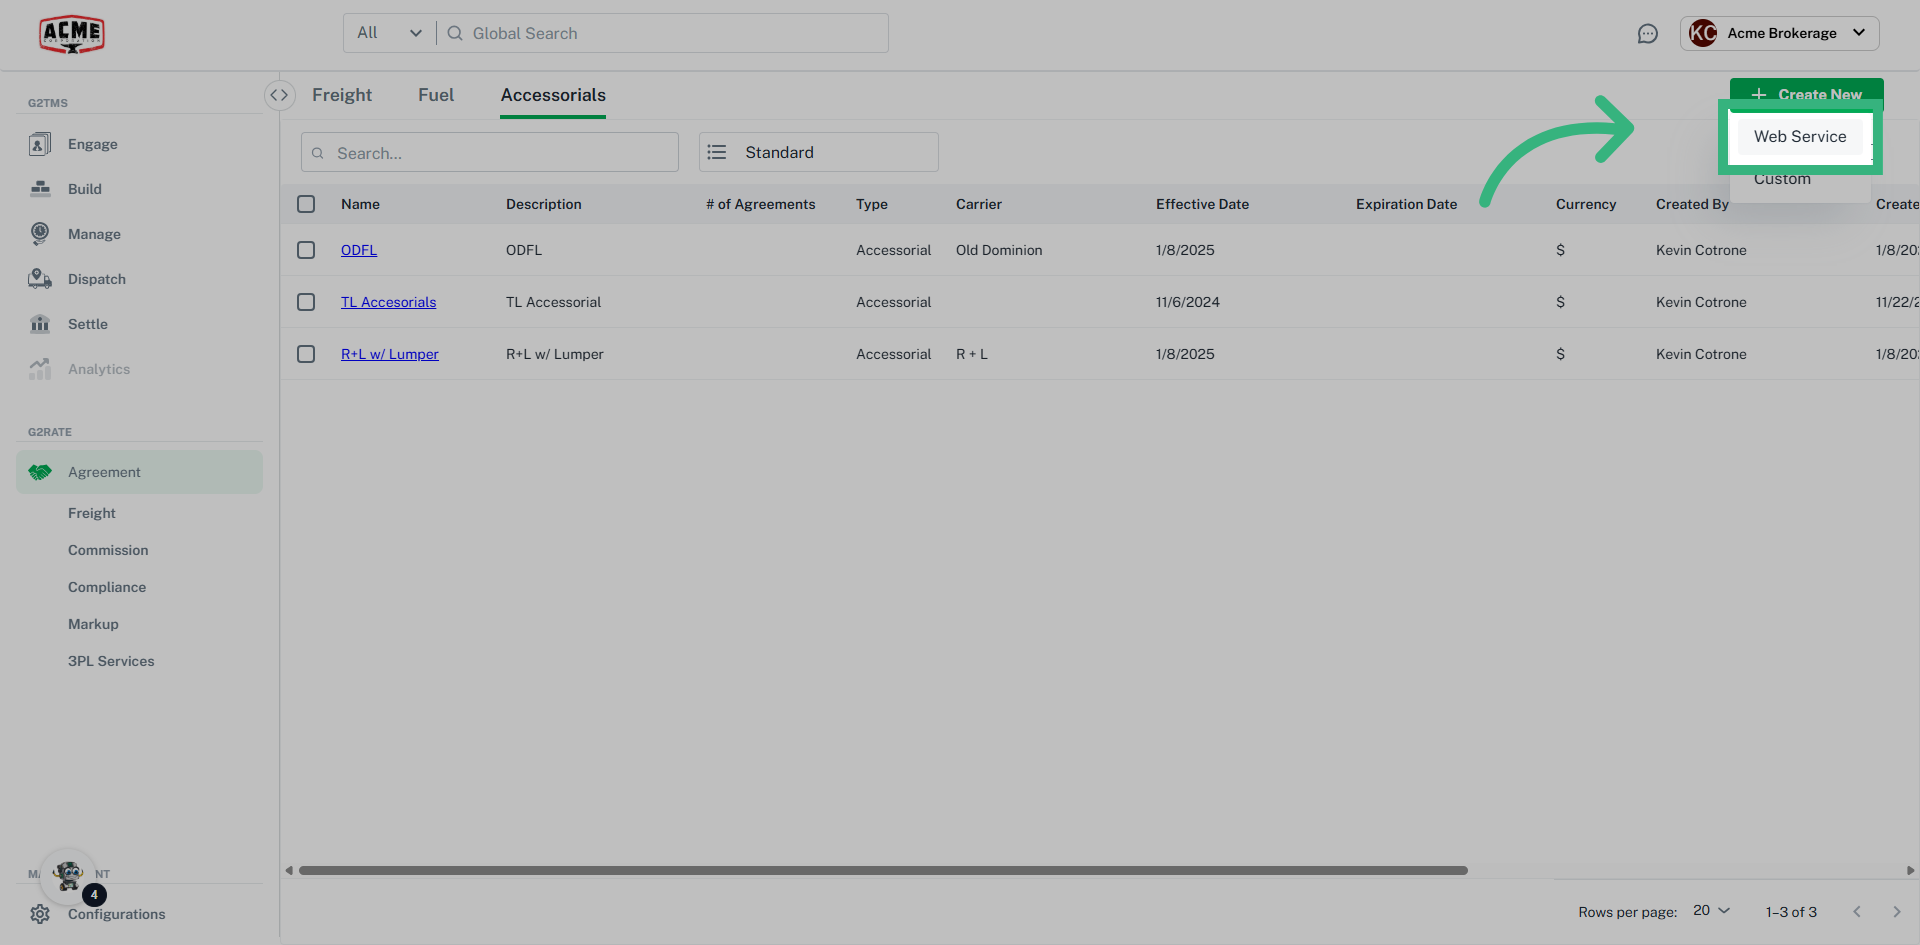Open the R+L w/ Lumper agreement link
The width and height of the screenshot is (1920, 945).
coord(389,354)
